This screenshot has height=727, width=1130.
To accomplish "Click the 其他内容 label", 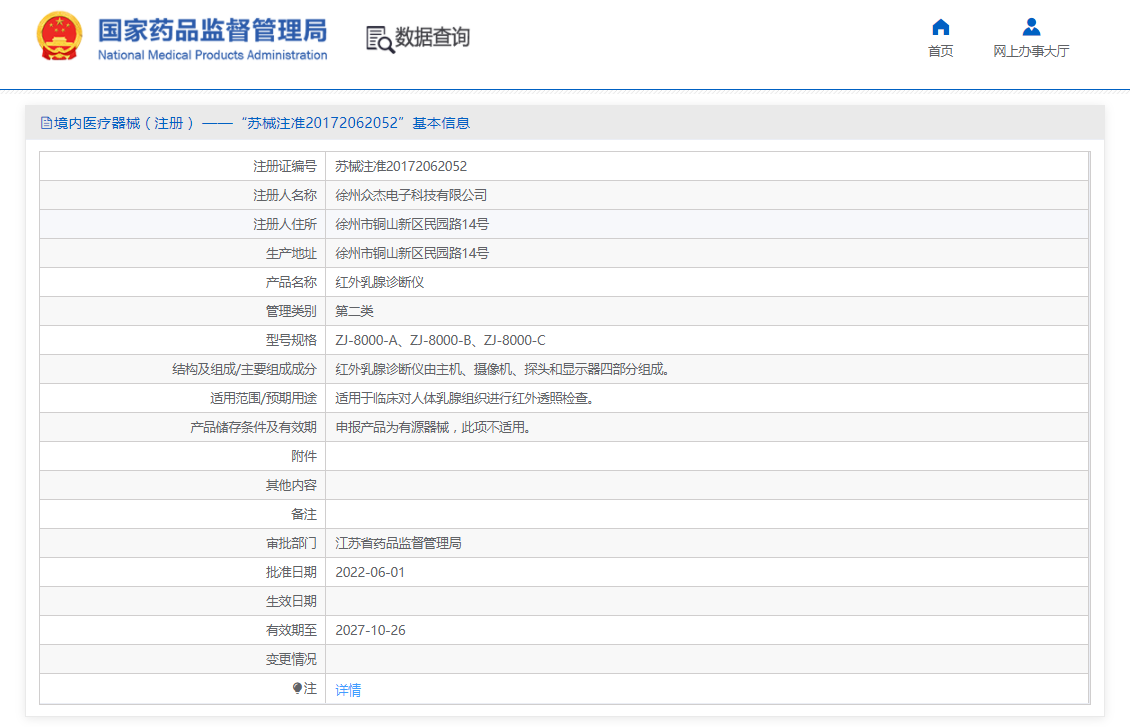I will point(291,485).
